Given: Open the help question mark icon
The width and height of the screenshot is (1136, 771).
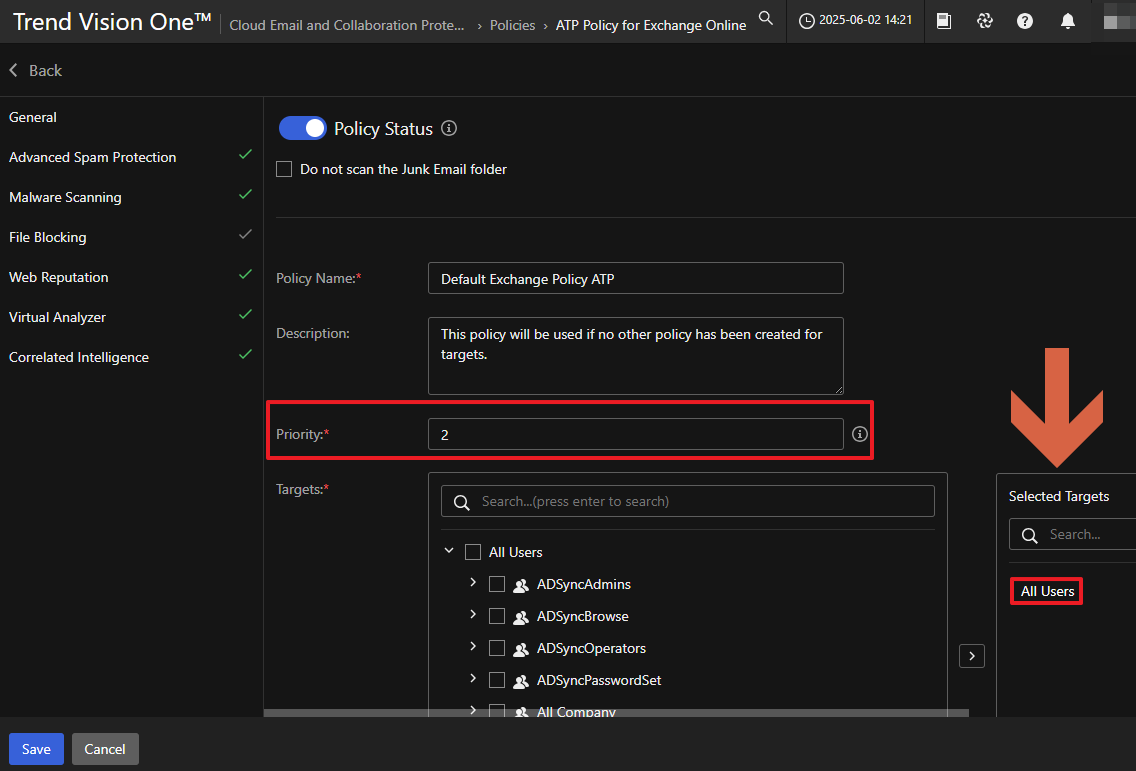Looking at the screenshot, I should (1025, 20).
